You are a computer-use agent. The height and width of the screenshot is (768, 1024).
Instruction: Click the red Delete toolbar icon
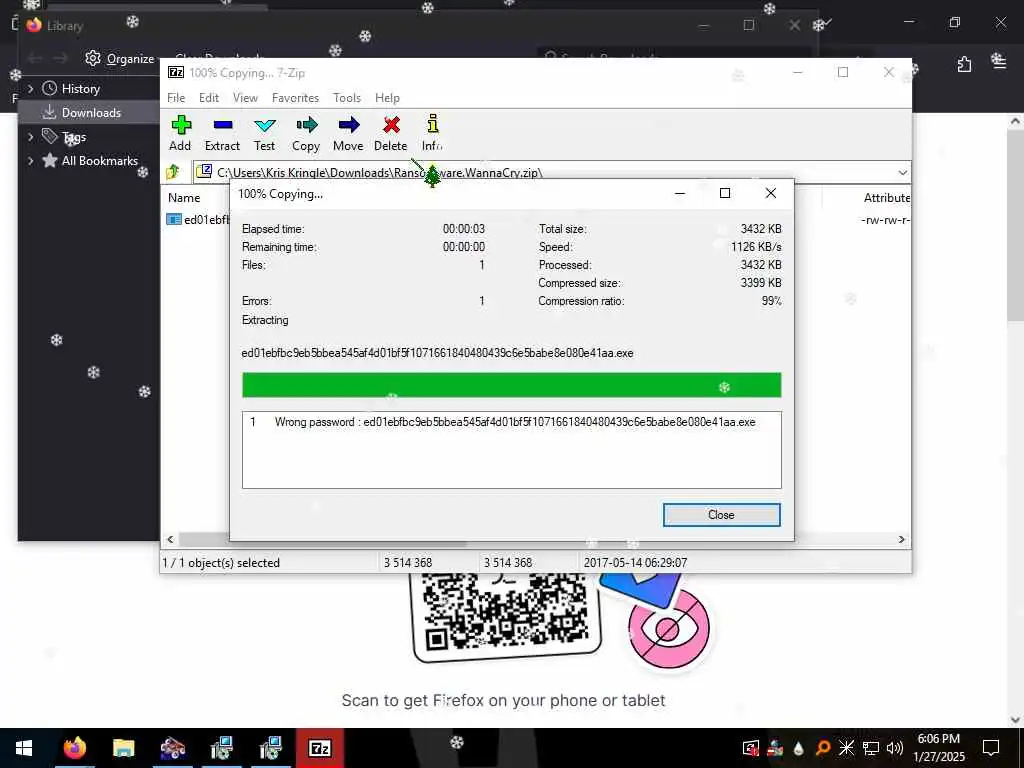click(391, 125)
